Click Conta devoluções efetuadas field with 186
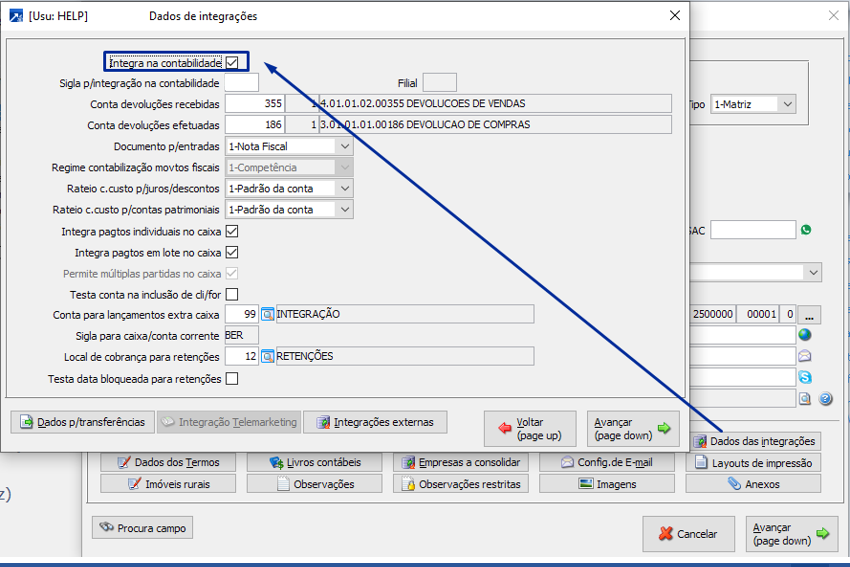Image resolution: width=850 pixels, height=567 pixels. point(255,125)
